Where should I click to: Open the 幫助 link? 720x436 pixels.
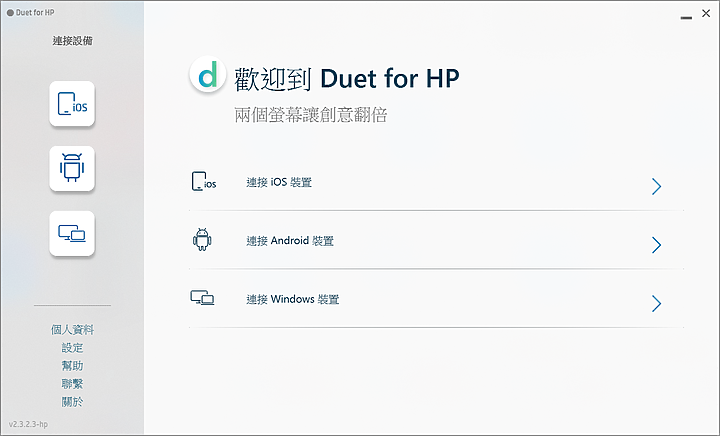[72, 366]
